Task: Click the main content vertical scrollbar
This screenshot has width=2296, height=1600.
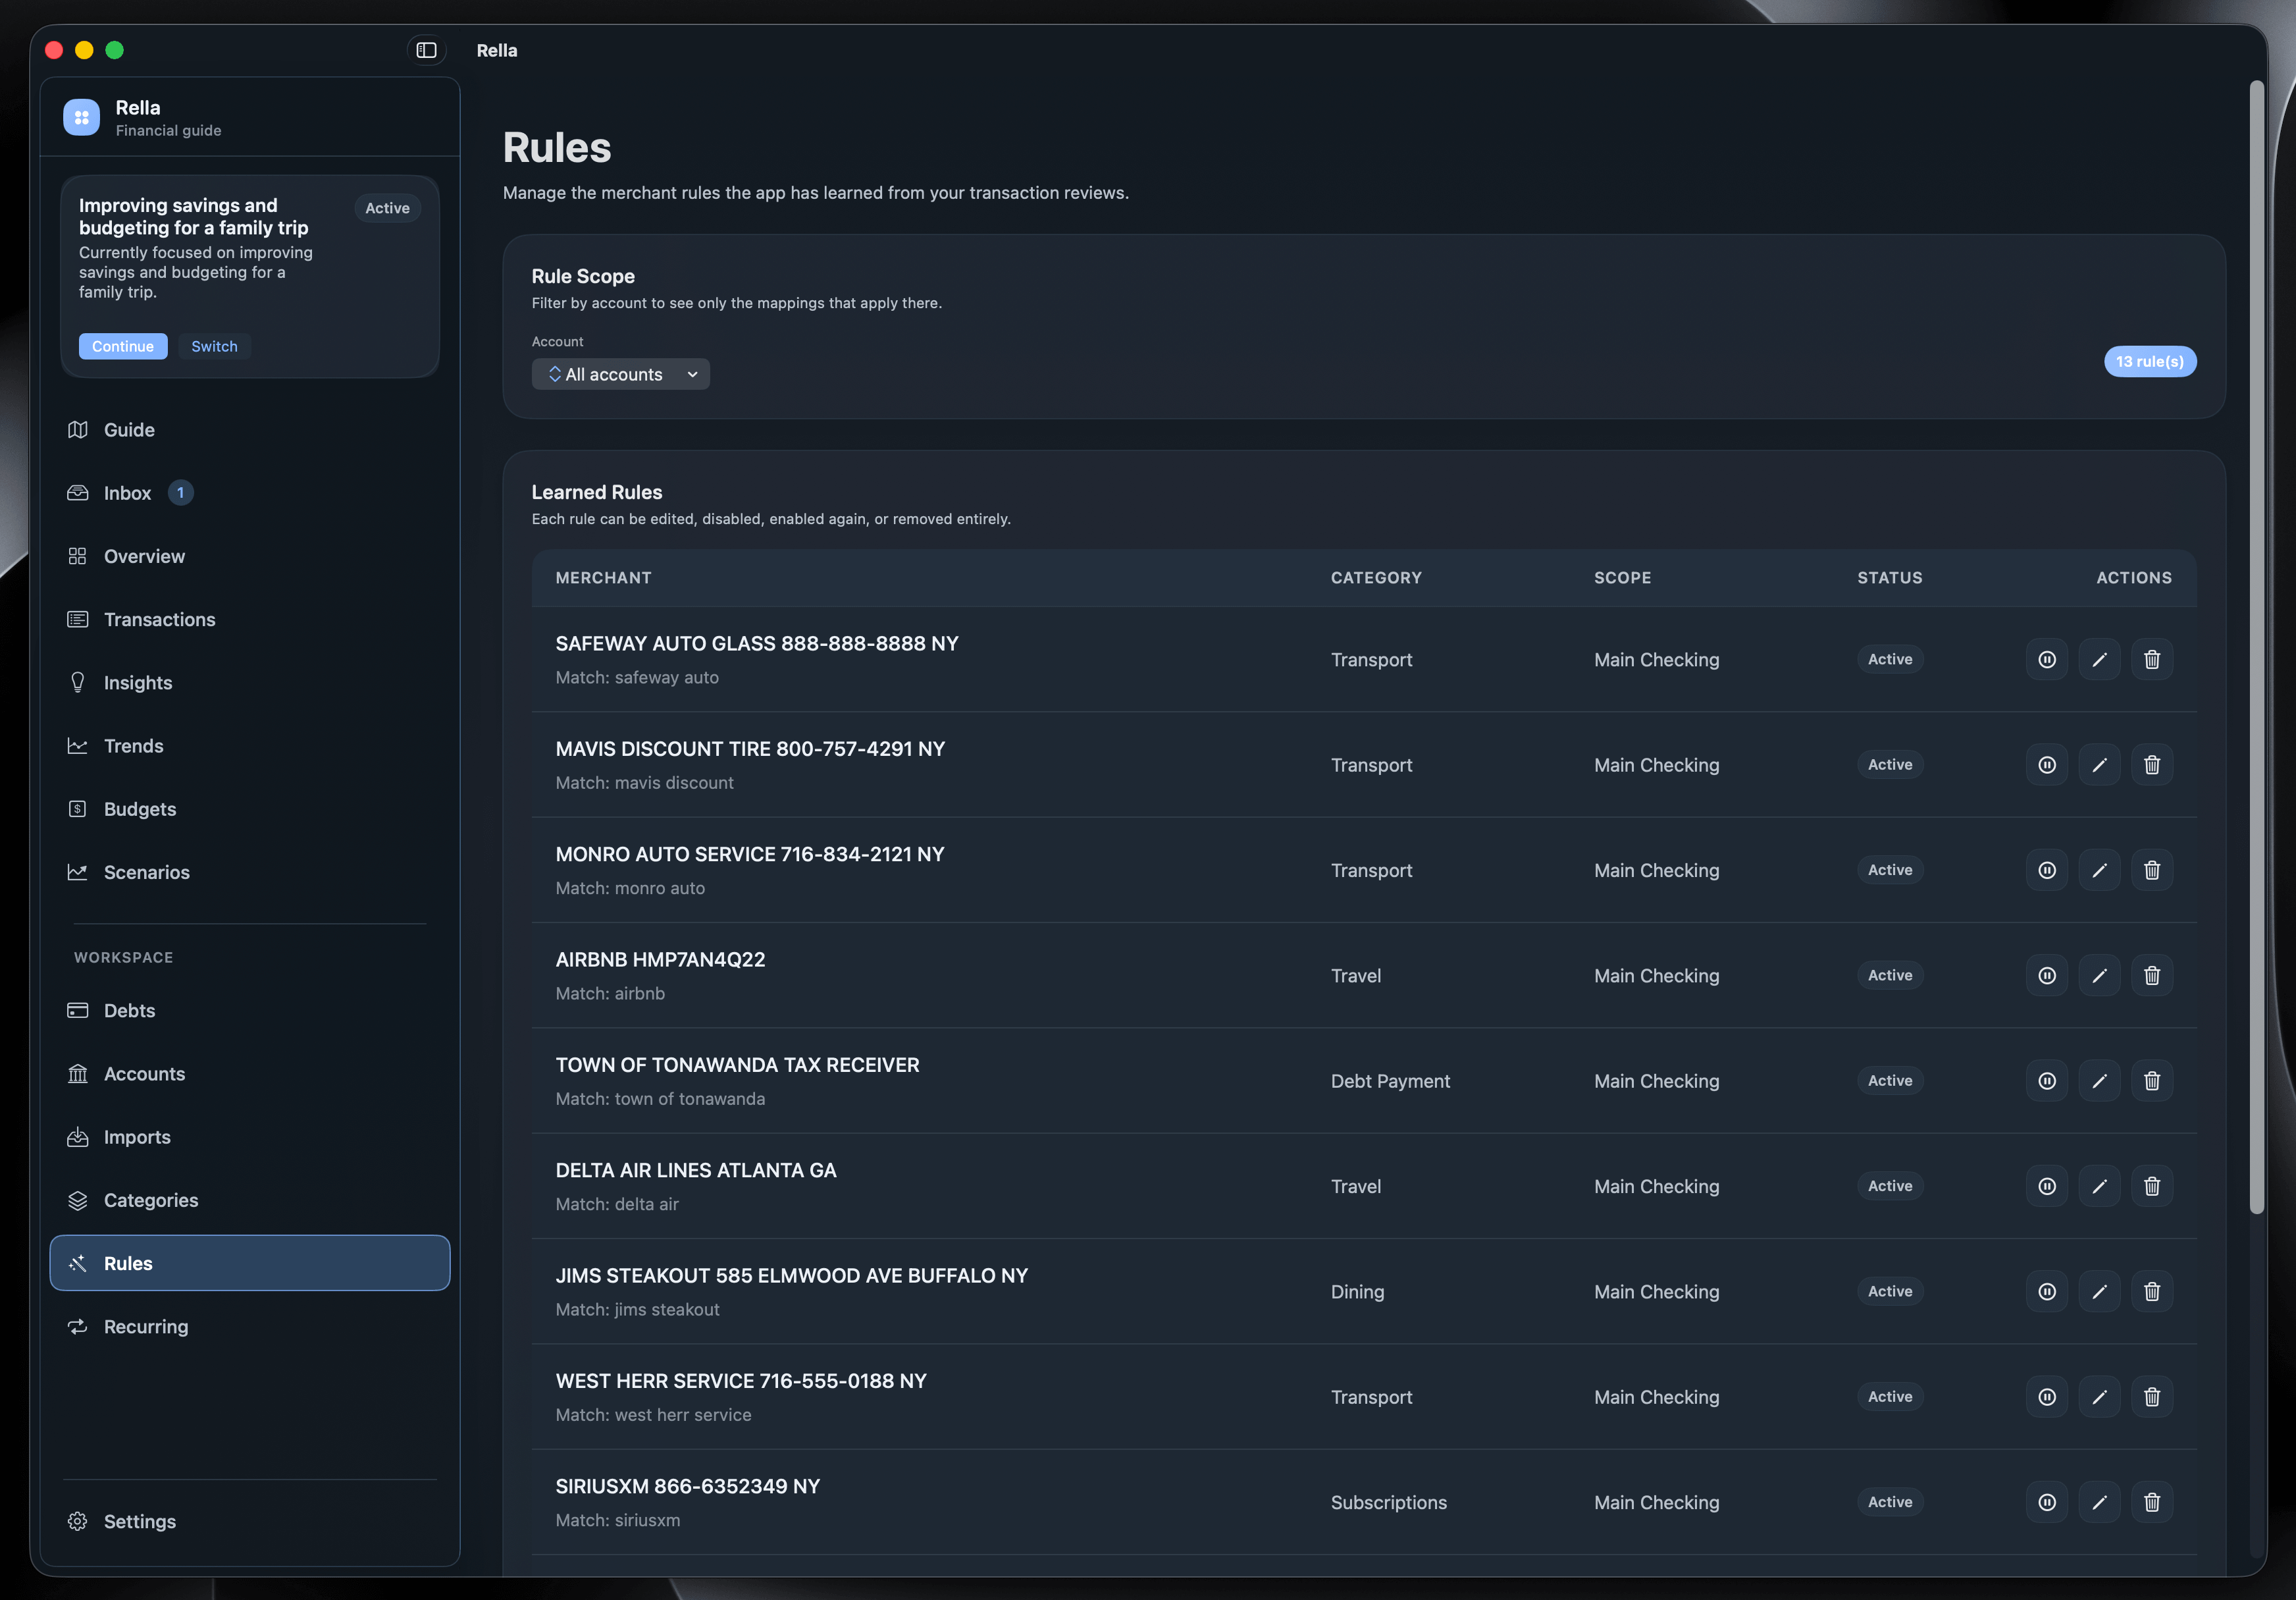Action: tap(2256, 648)
